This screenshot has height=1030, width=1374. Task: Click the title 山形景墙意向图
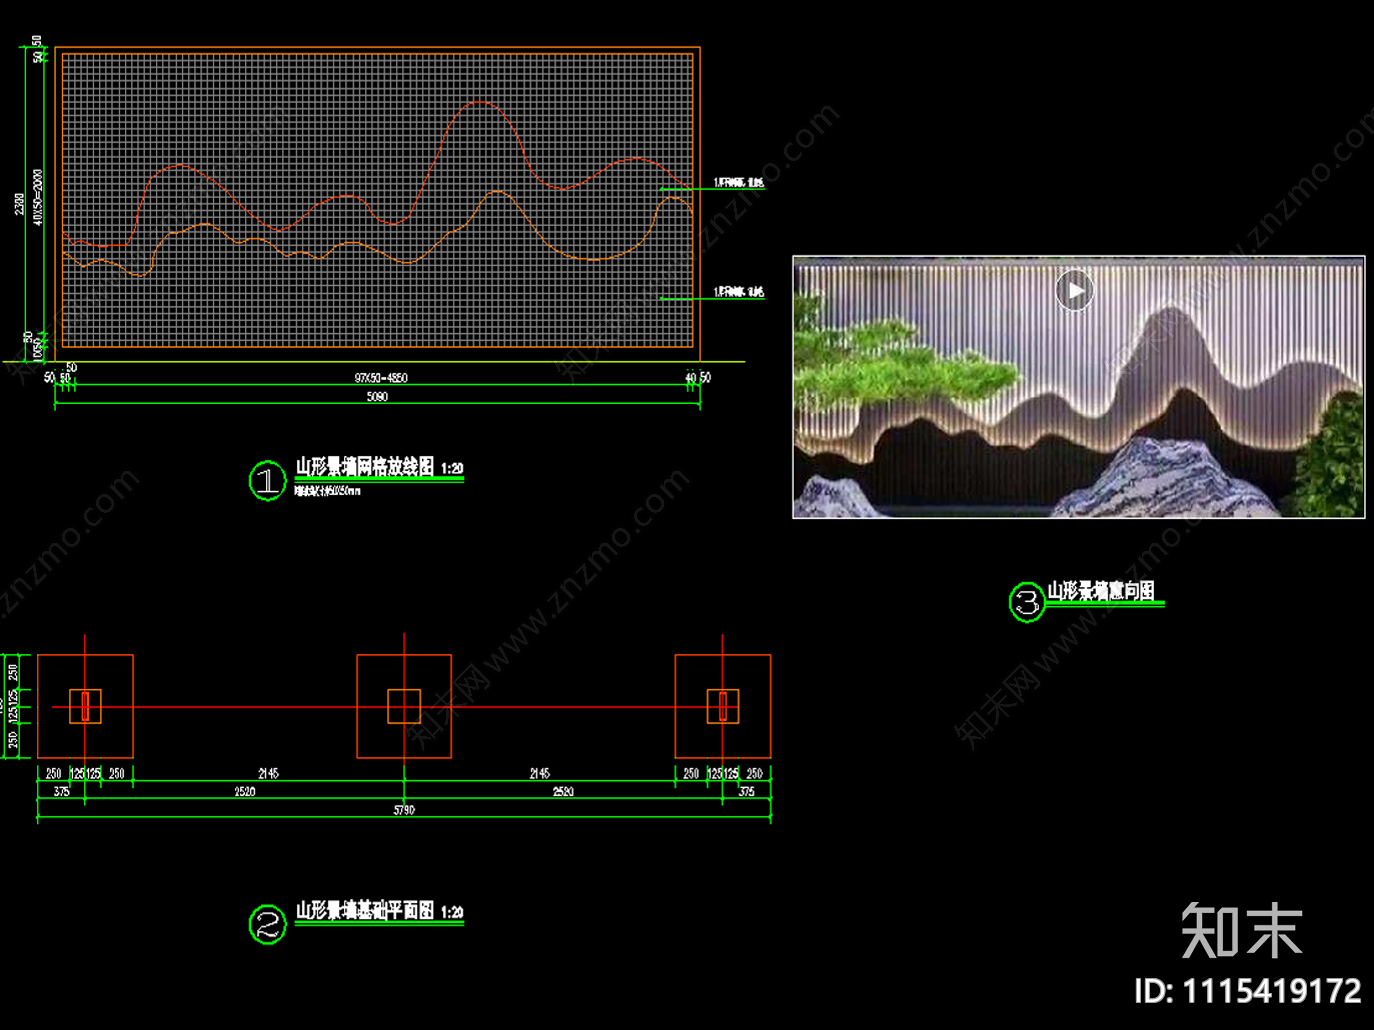1101,591
